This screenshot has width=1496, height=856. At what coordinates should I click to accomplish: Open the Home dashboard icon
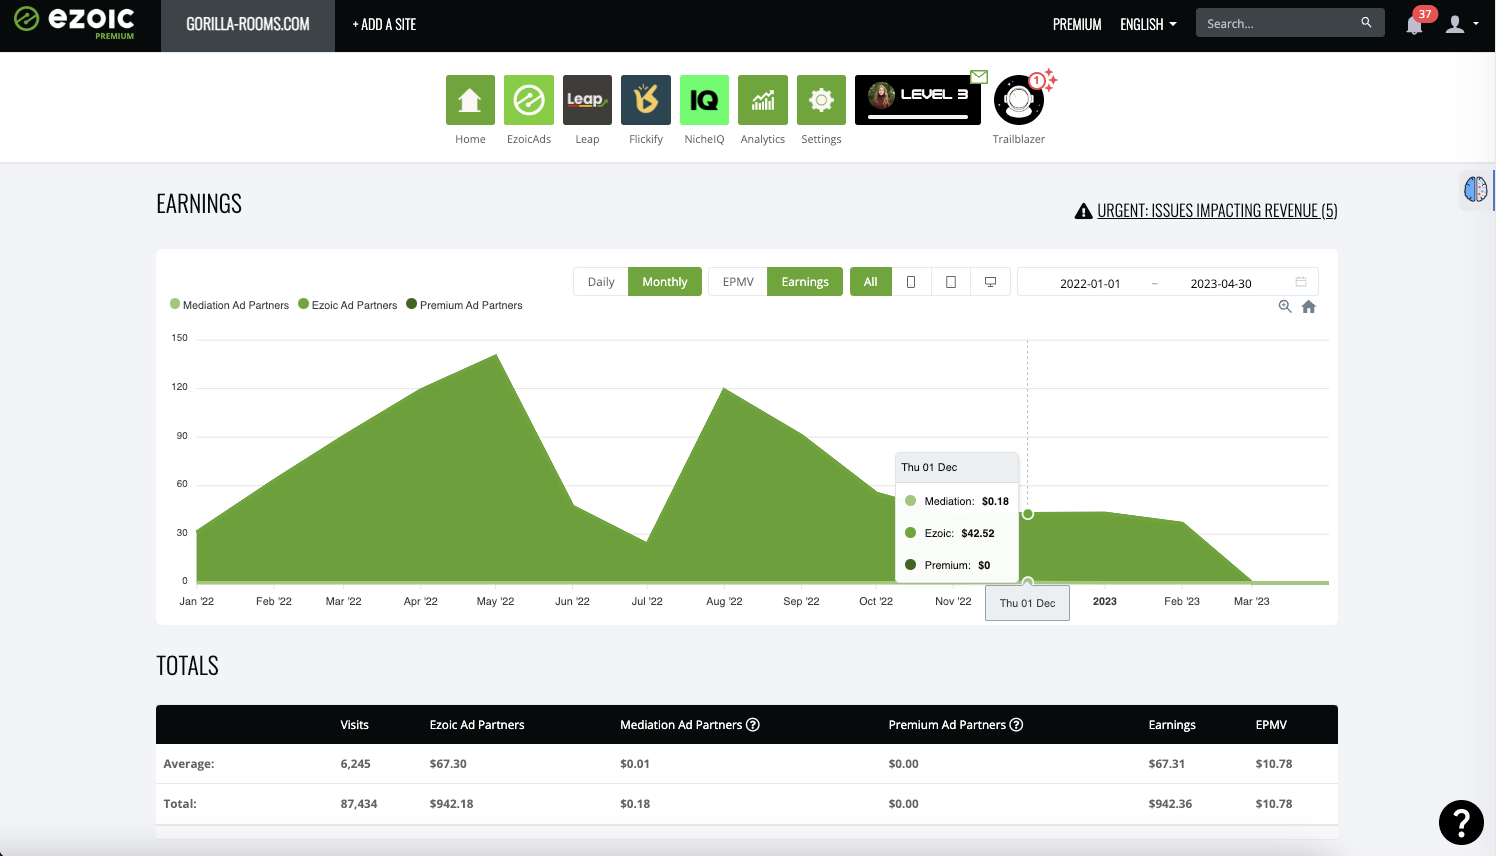click(470, 100)
